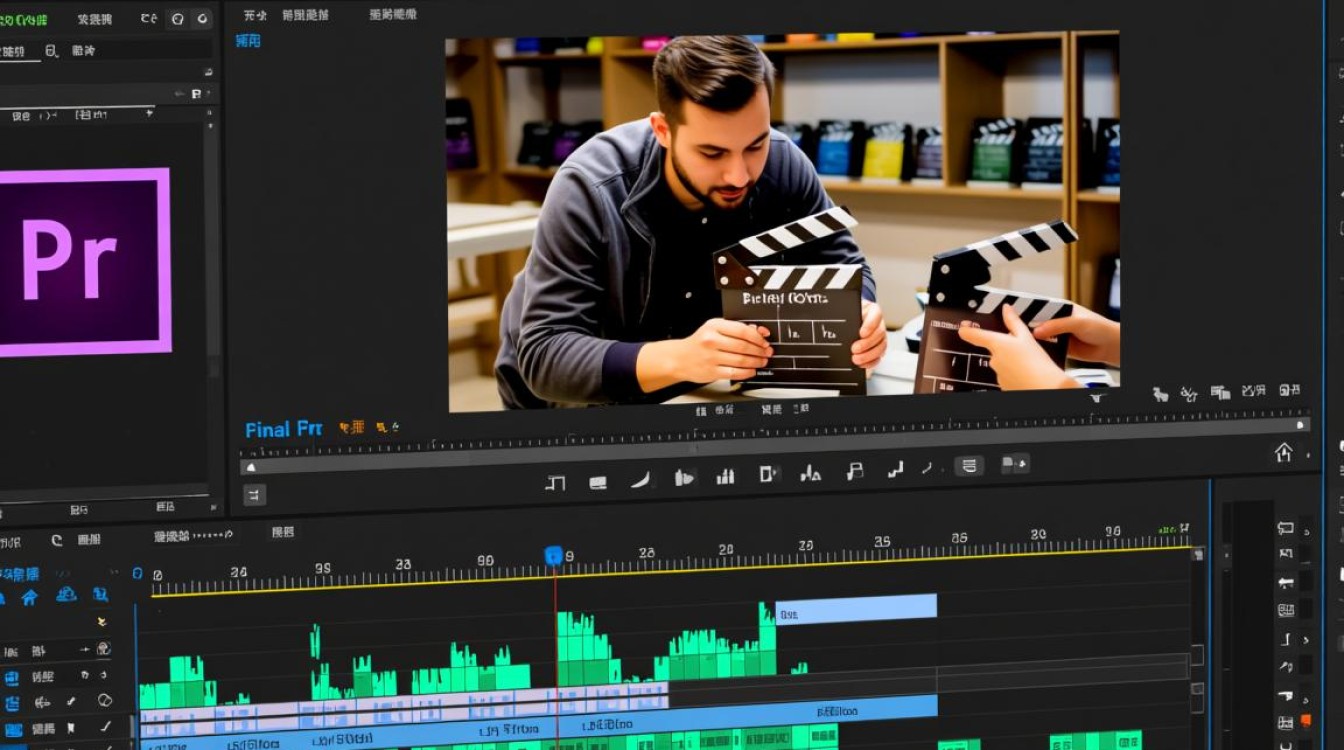Click the refresh arrow icon by the timeline tabs
1344x750 pixels.
click(x=57, y=540)
